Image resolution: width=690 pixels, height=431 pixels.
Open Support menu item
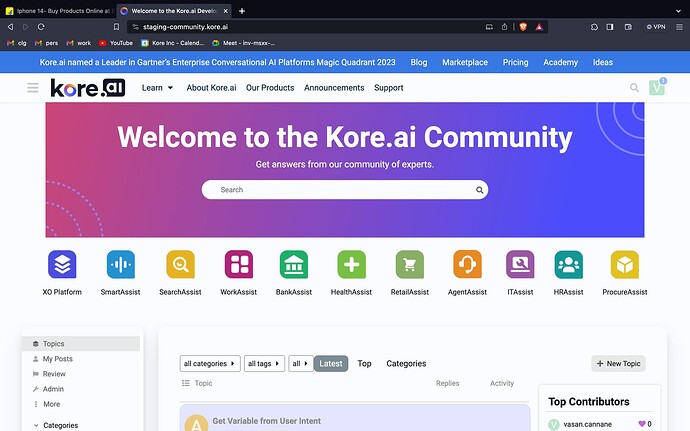(389, 88)
